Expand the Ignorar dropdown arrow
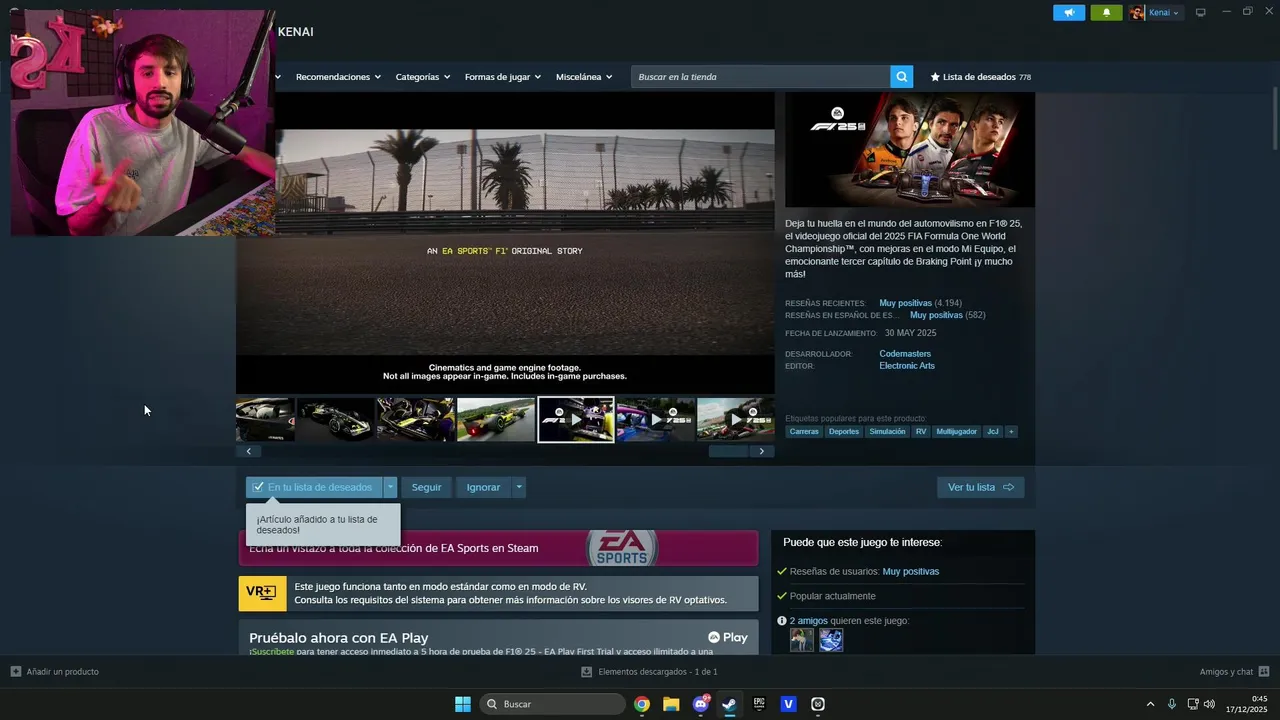The image size is (1280, 720). click(x=518, y=487)
